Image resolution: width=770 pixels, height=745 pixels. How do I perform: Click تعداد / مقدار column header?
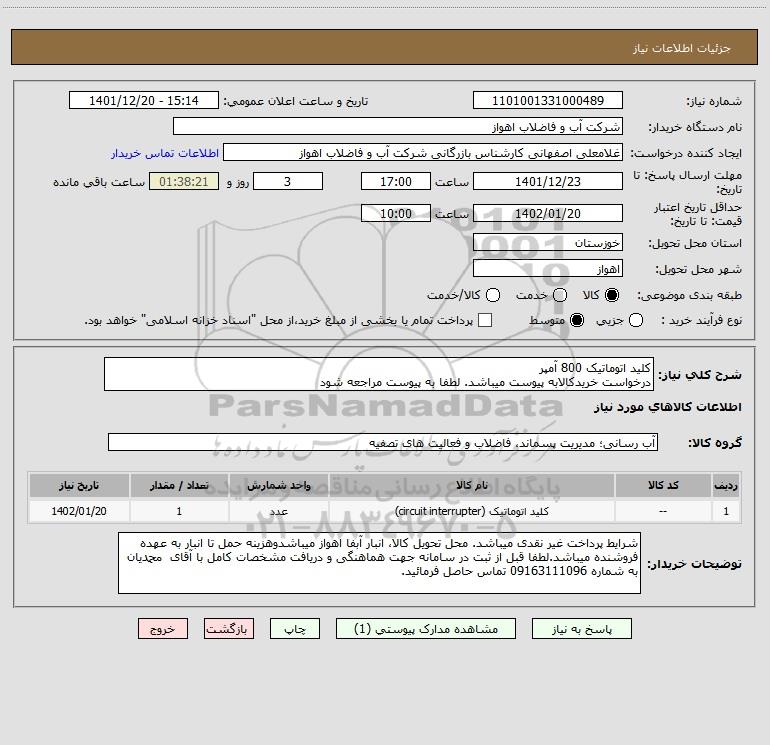[x=179, y=485]
